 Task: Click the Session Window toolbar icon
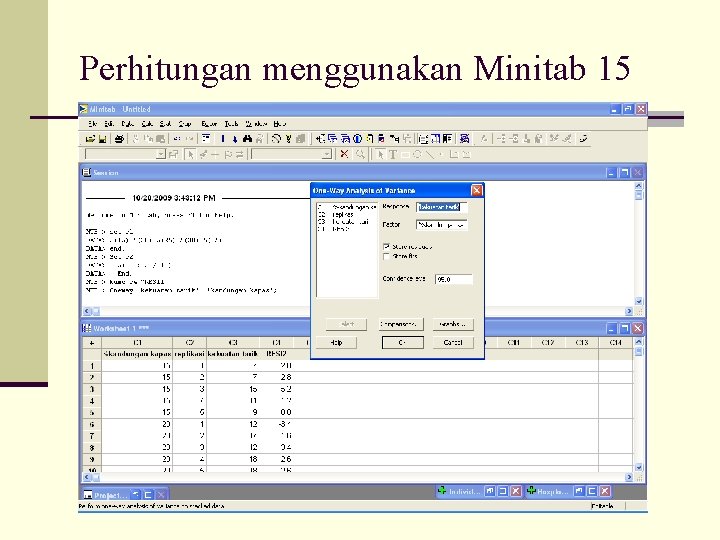coord(423,139)
